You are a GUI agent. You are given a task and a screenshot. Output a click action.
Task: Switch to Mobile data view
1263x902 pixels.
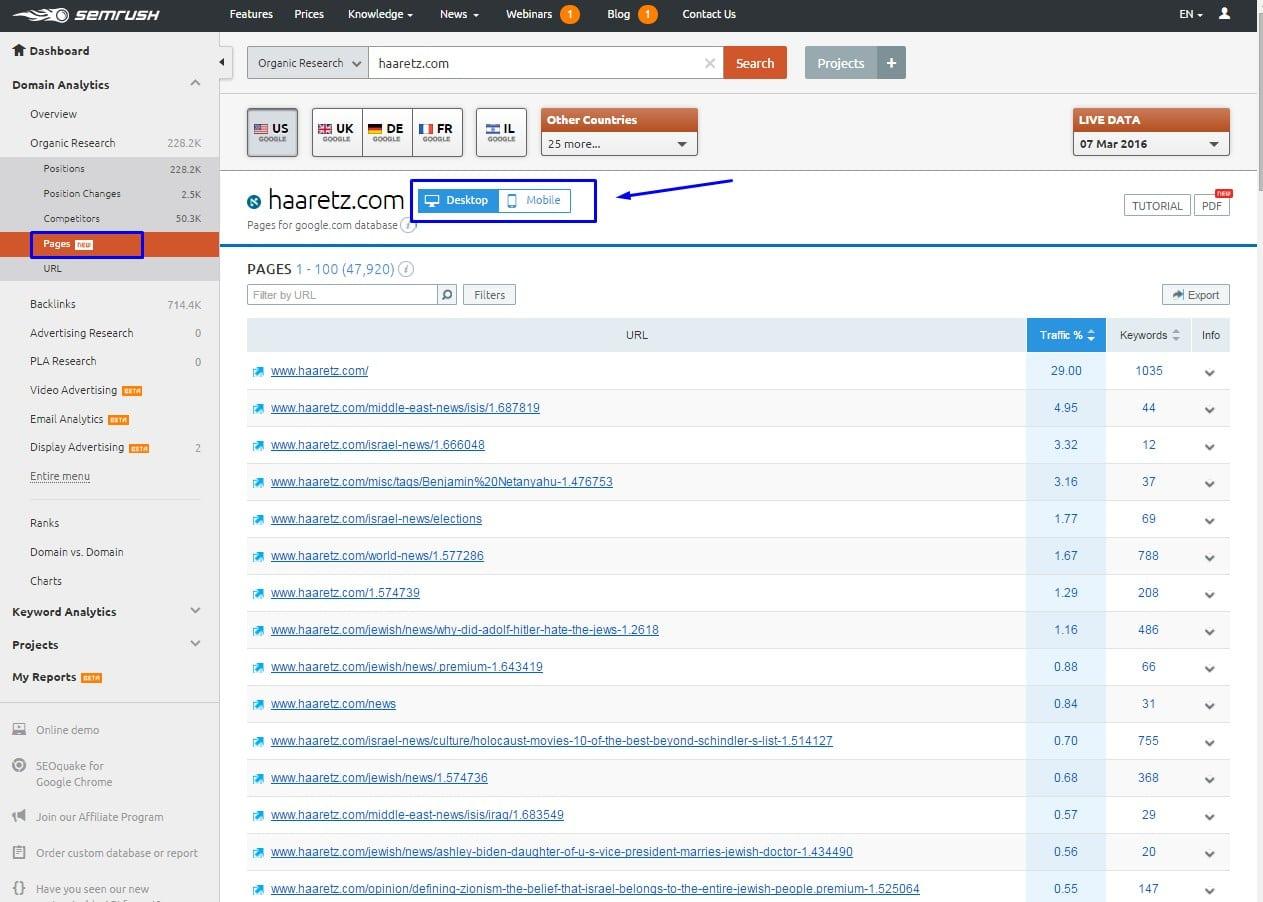pos(534,200)
